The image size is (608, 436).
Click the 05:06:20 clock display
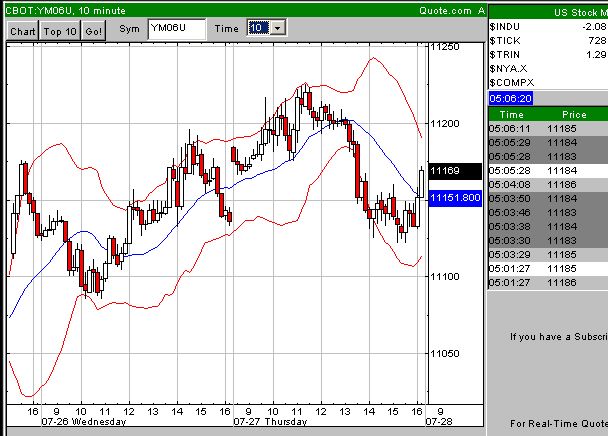511,98
